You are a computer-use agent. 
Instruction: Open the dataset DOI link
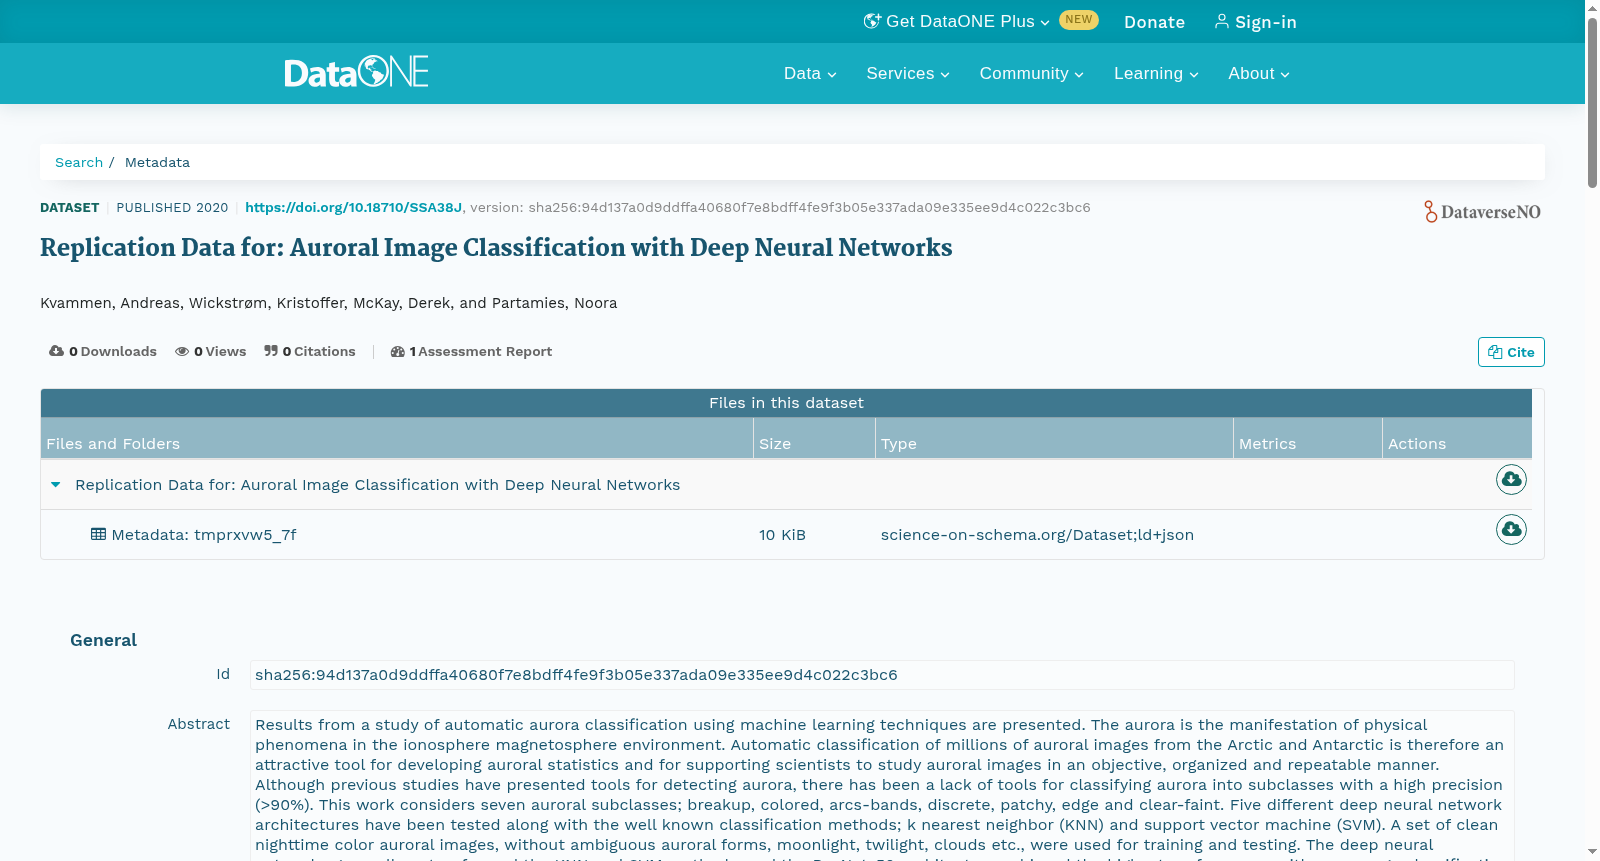353,207
